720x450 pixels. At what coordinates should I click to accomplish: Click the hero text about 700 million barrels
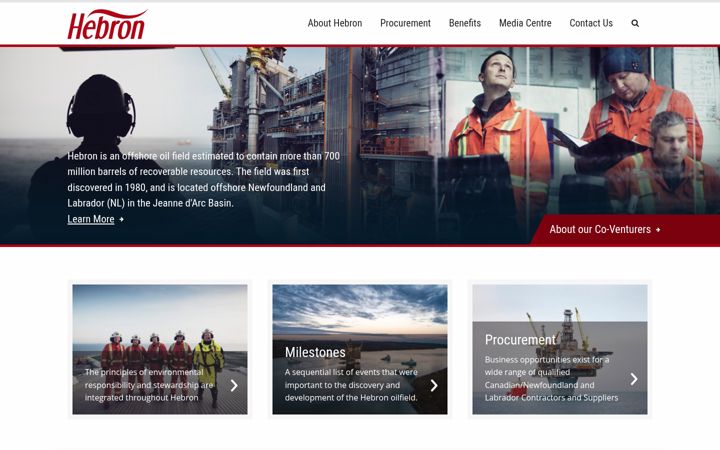click(203, 180)
